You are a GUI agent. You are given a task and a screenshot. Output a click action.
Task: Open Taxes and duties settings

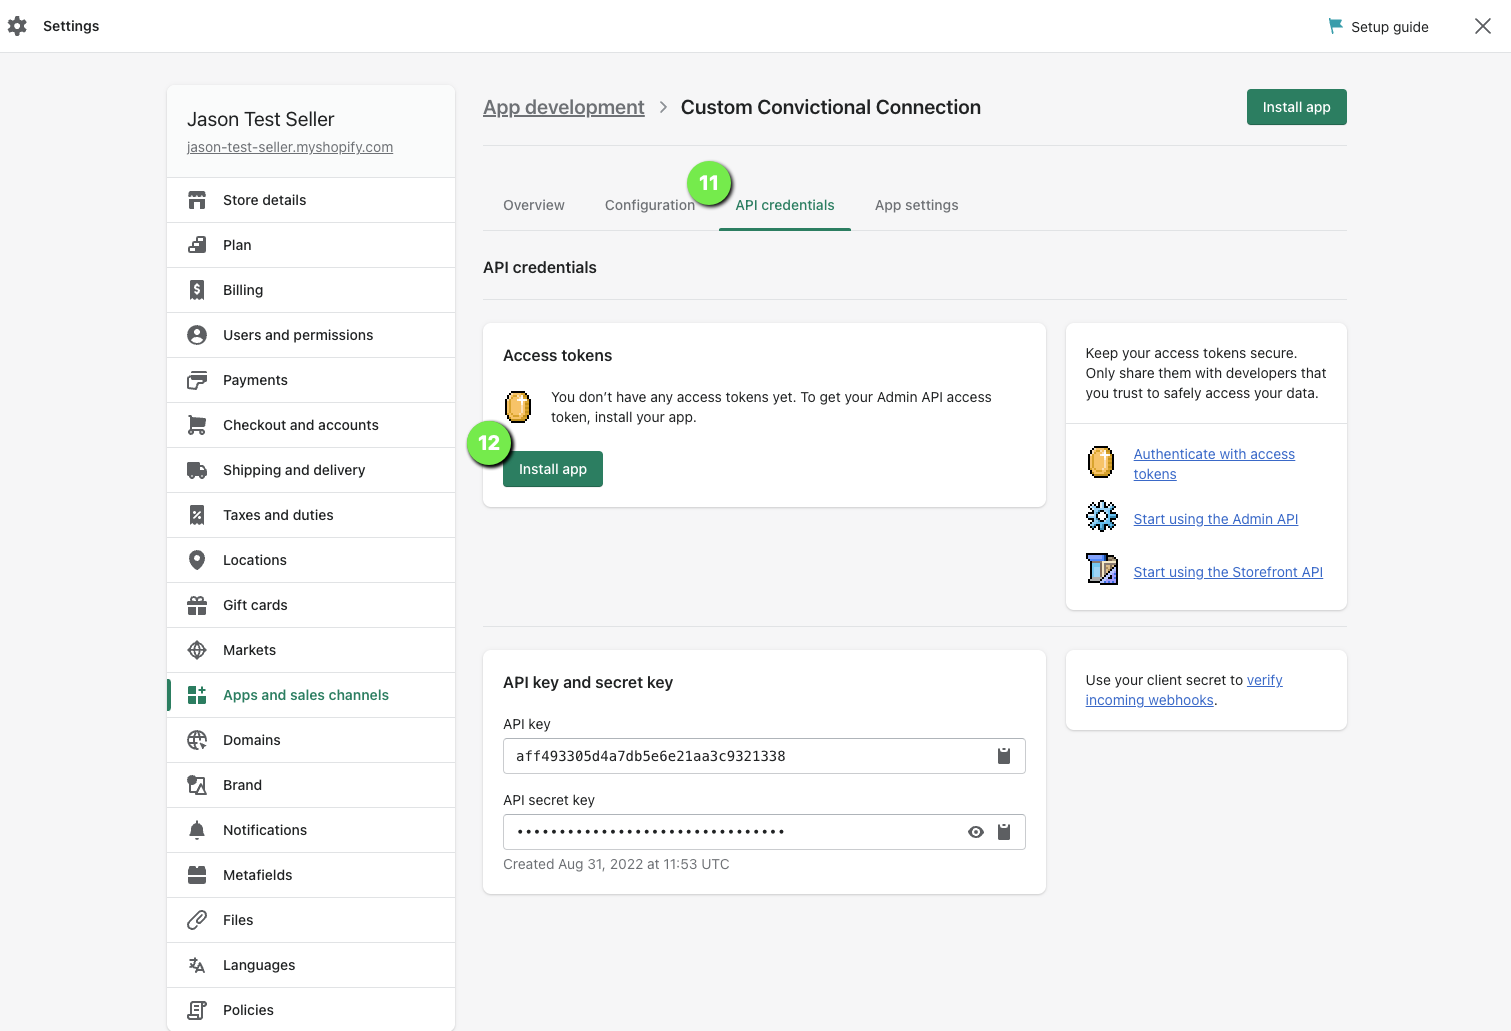pyautogui.click(x=311, y=515)
